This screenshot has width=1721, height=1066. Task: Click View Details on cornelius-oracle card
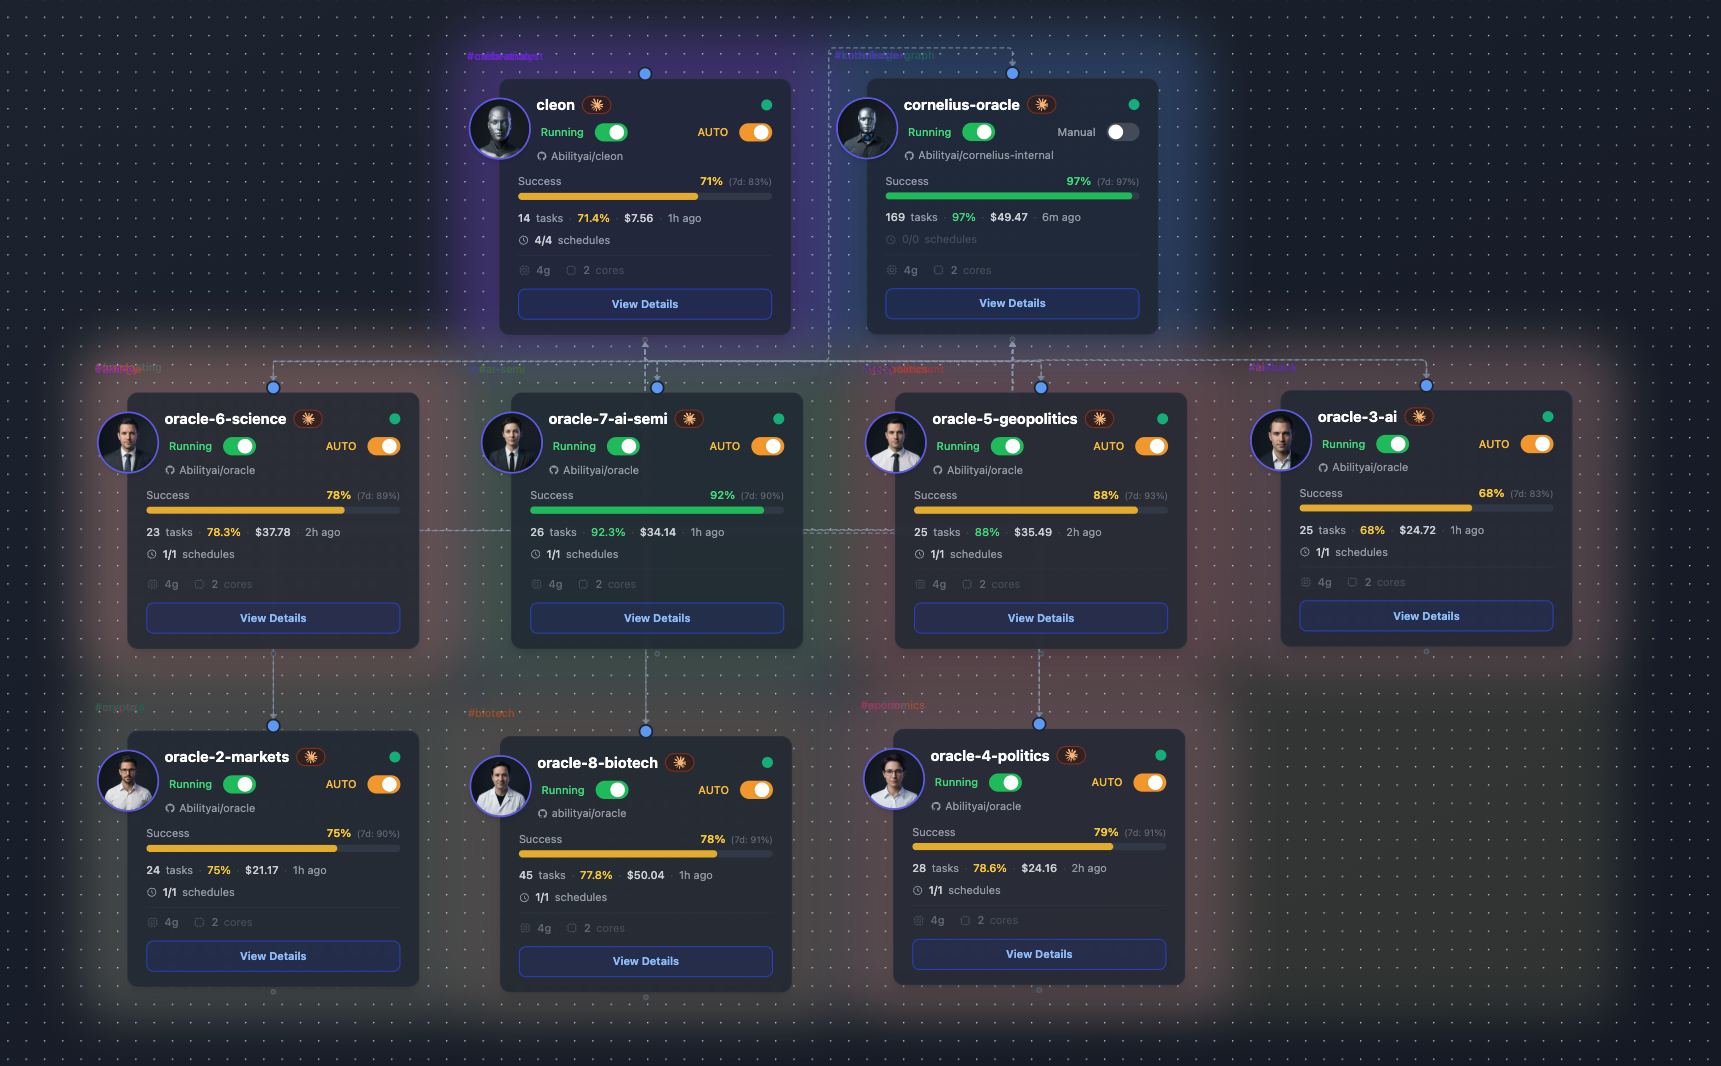(x=1012, y=303)
